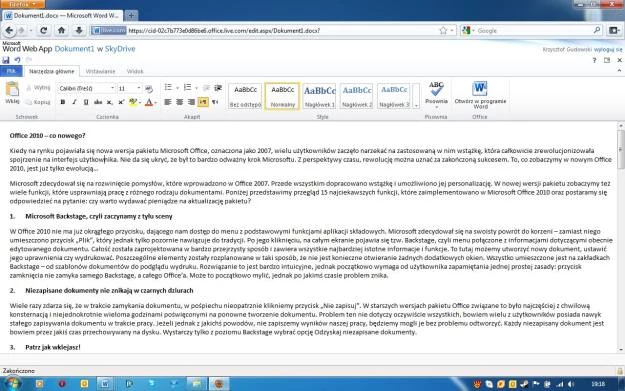The height and width of the screenshot is (391, 625).
Task: Toggle bold formatting
Action: point(63,102)
